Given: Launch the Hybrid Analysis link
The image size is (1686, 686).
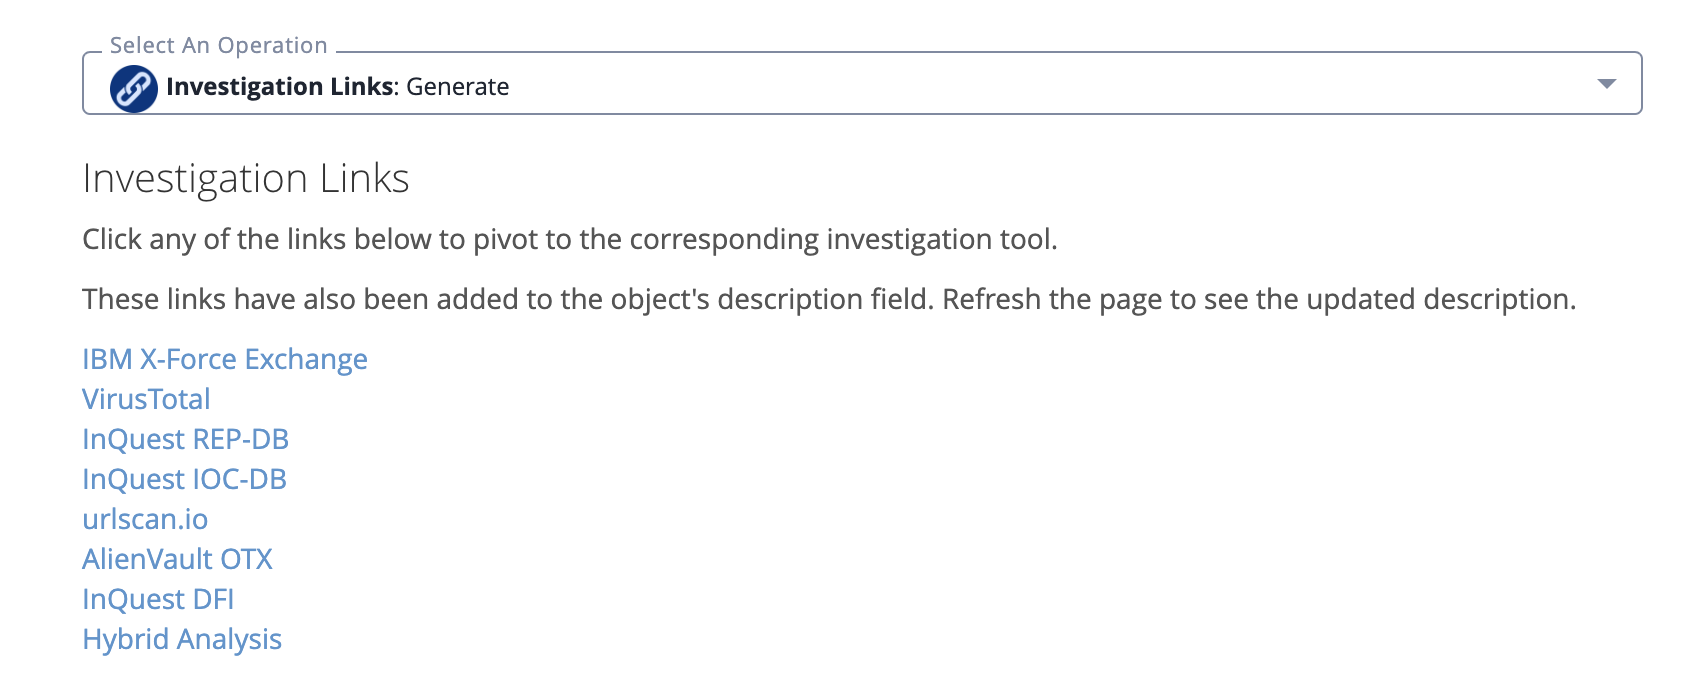Looking at the screenshot, I should 182,639.
